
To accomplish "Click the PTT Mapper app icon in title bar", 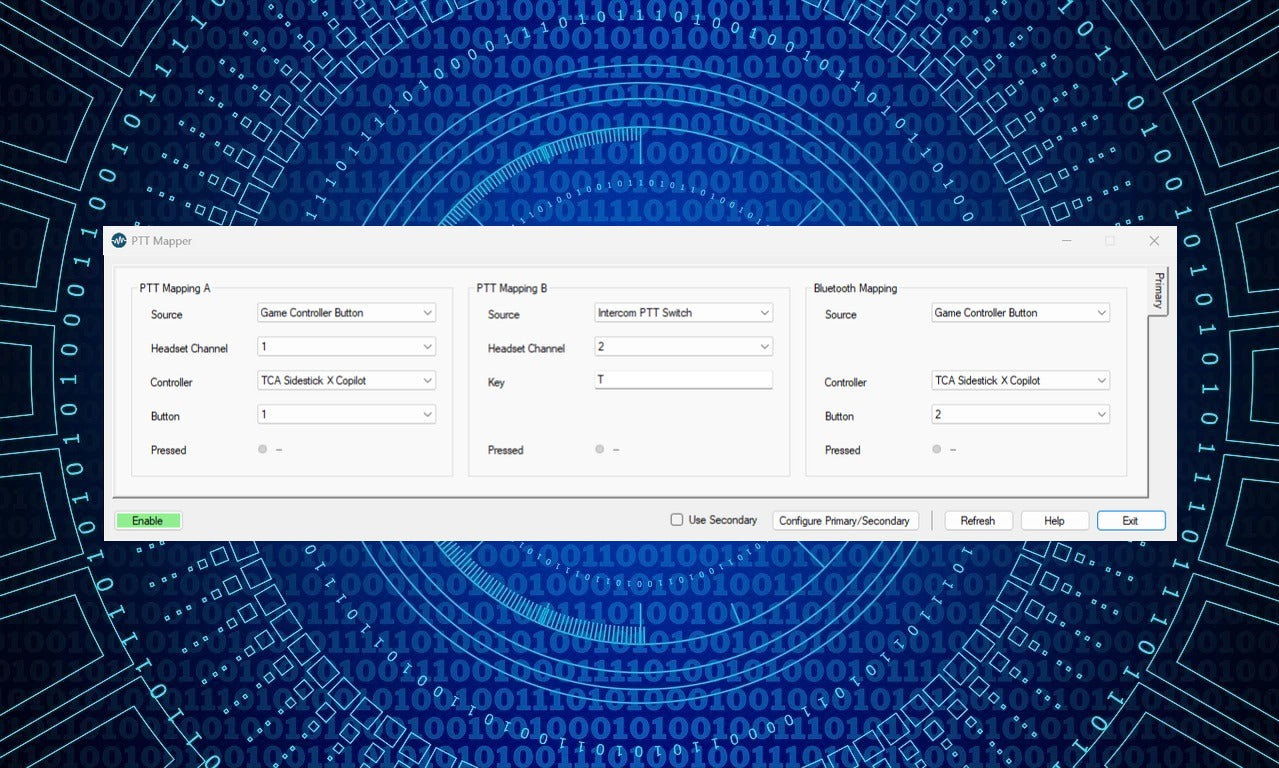I will (119, 241).
